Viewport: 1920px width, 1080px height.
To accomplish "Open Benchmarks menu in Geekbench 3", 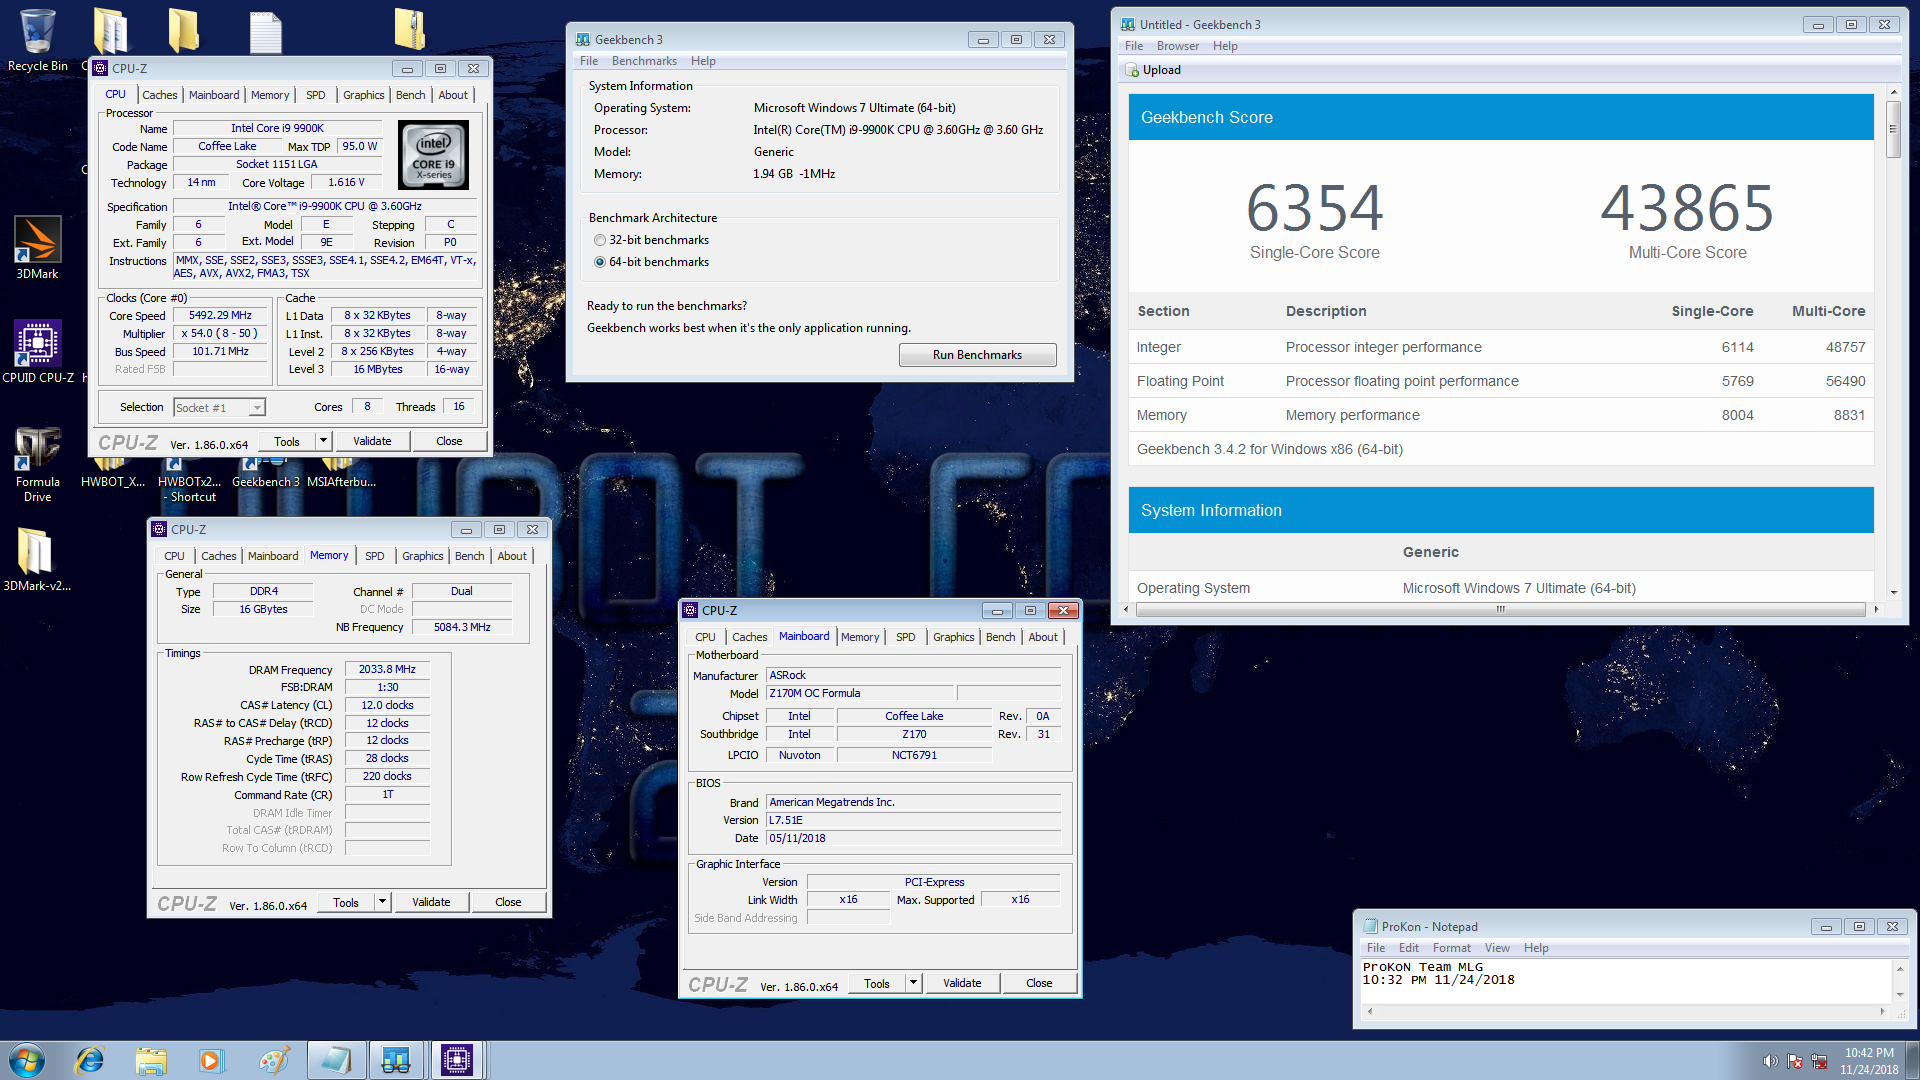I will tap(644, 61).
